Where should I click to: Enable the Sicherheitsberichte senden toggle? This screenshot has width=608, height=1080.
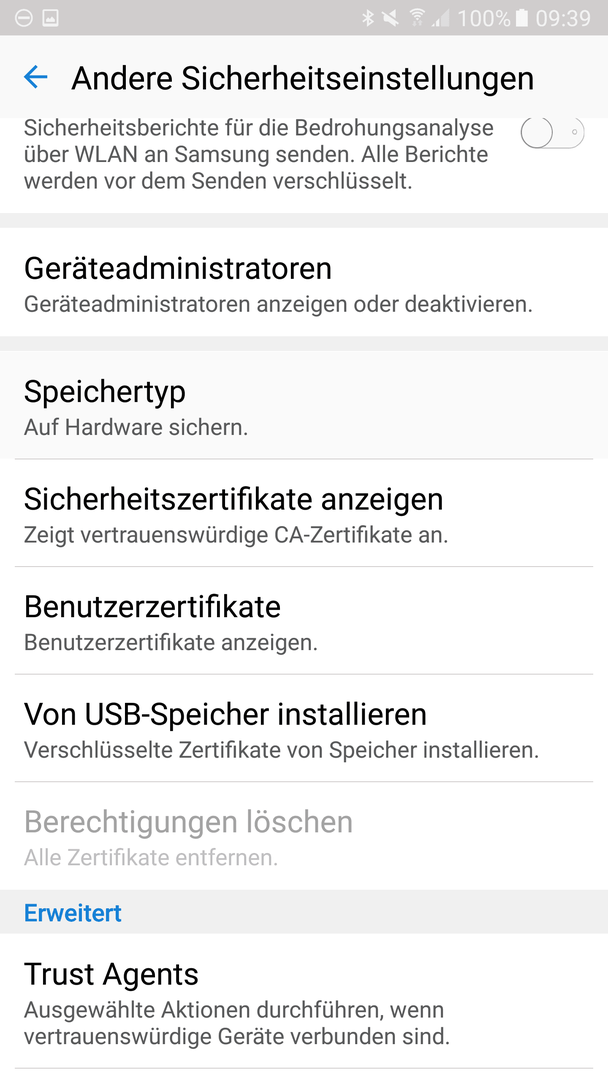pyautogui.click(x=552, y=132)
